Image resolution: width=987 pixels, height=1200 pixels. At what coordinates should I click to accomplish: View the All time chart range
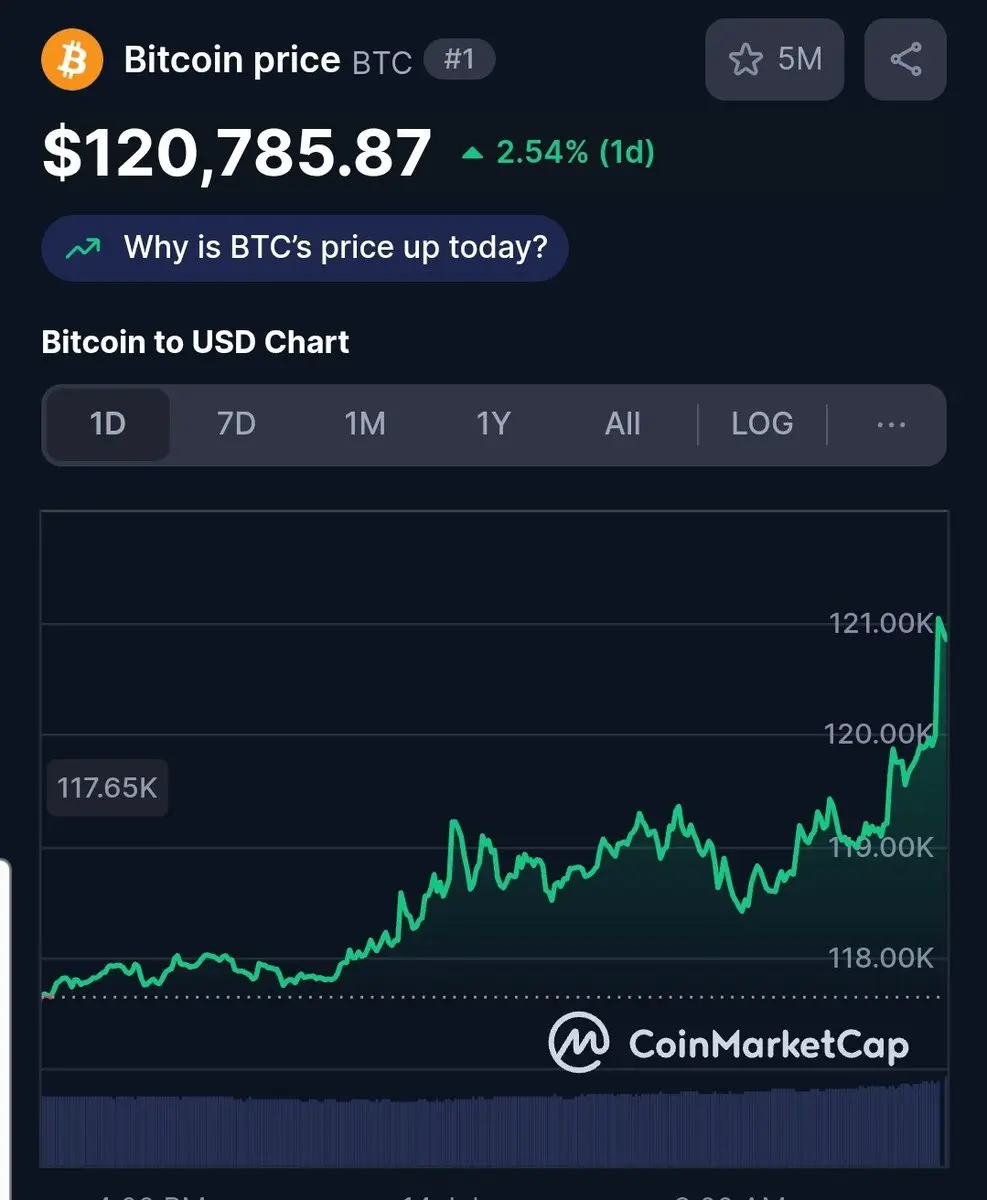point(622,424)
